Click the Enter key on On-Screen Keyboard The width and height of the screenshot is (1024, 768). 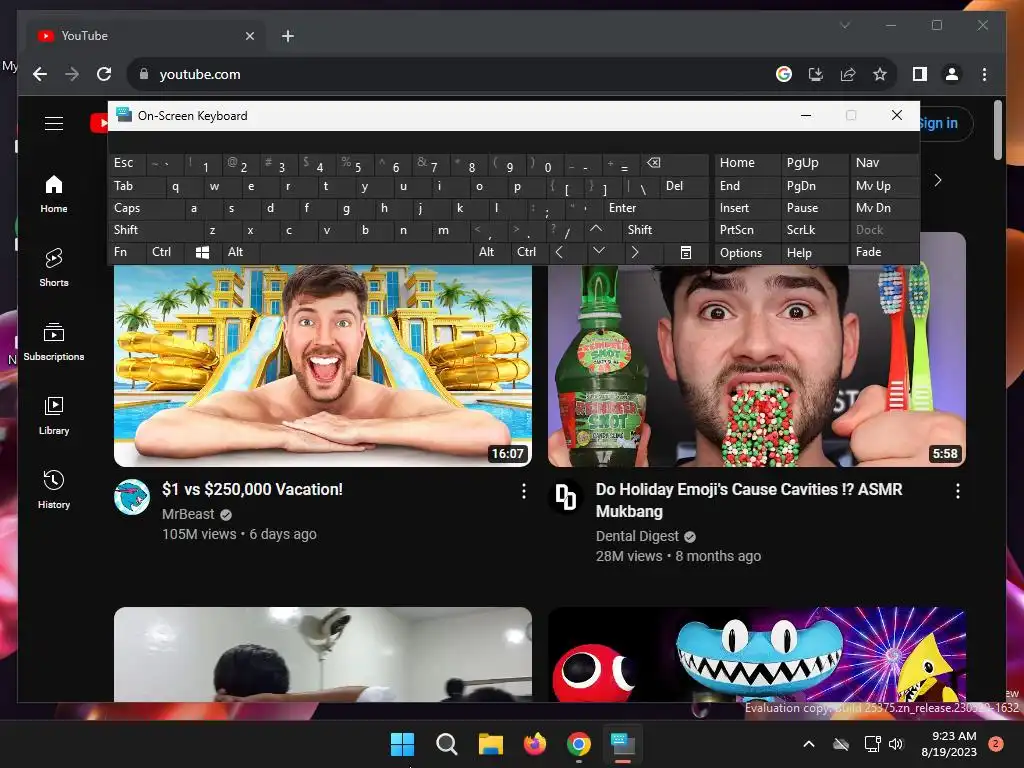coord(655,208)
